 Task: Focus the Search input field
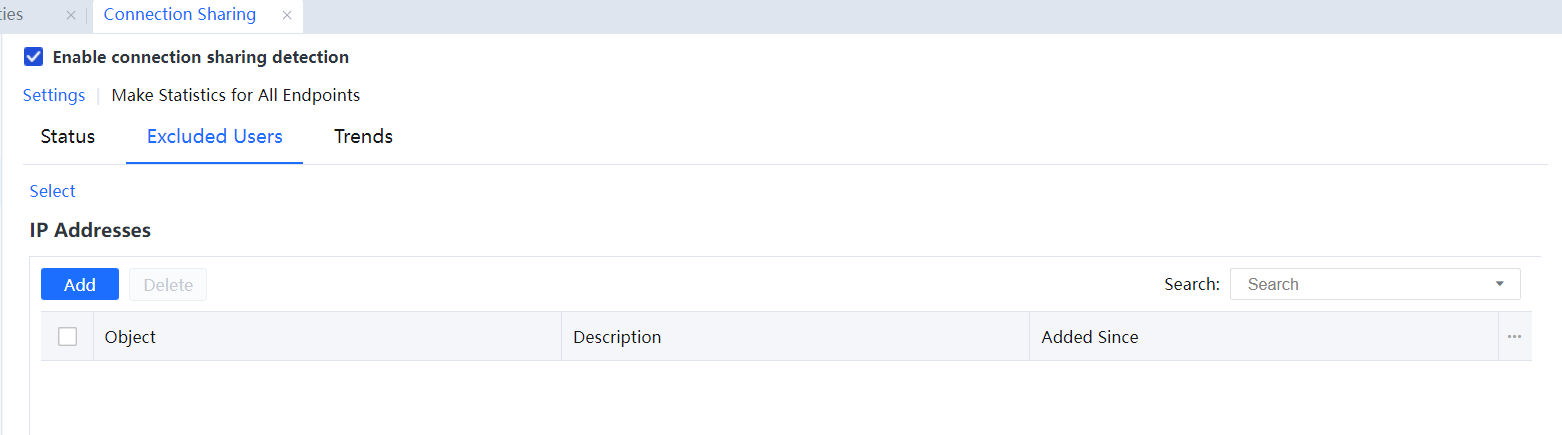1360,284
